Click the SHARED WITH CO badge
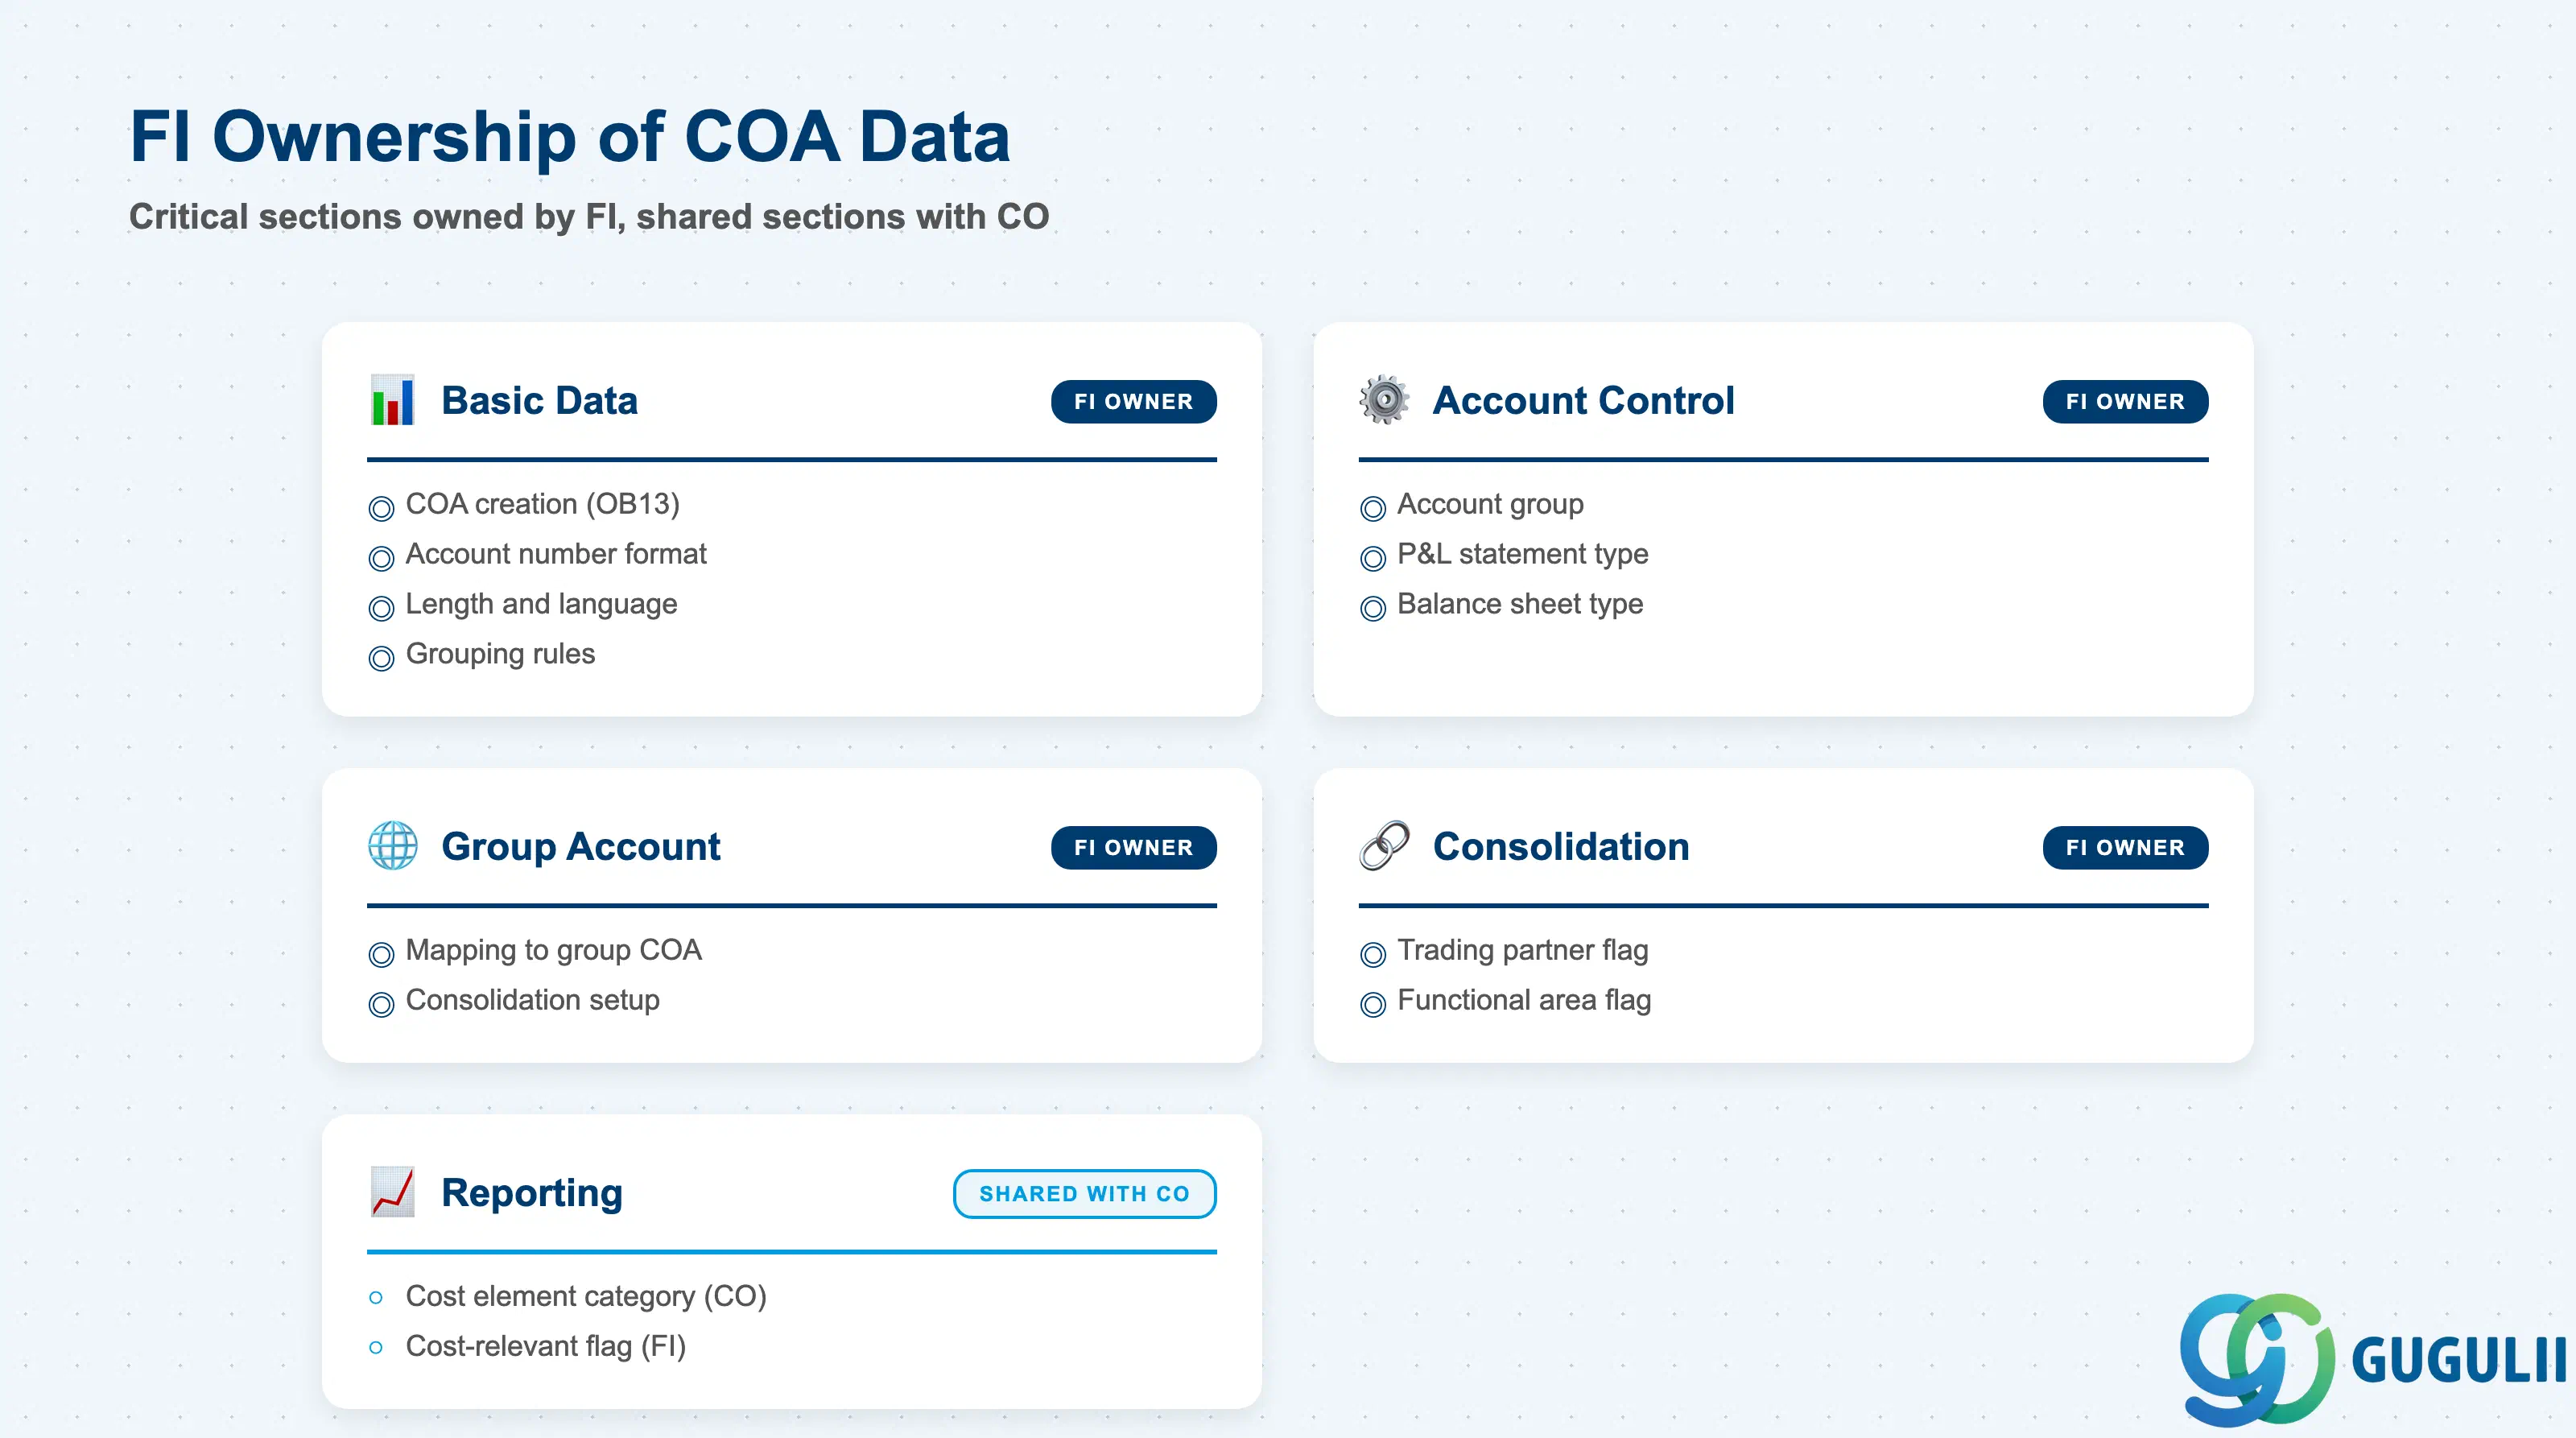The height and width of the screenshot is (1438, 2576). 1084,1193
